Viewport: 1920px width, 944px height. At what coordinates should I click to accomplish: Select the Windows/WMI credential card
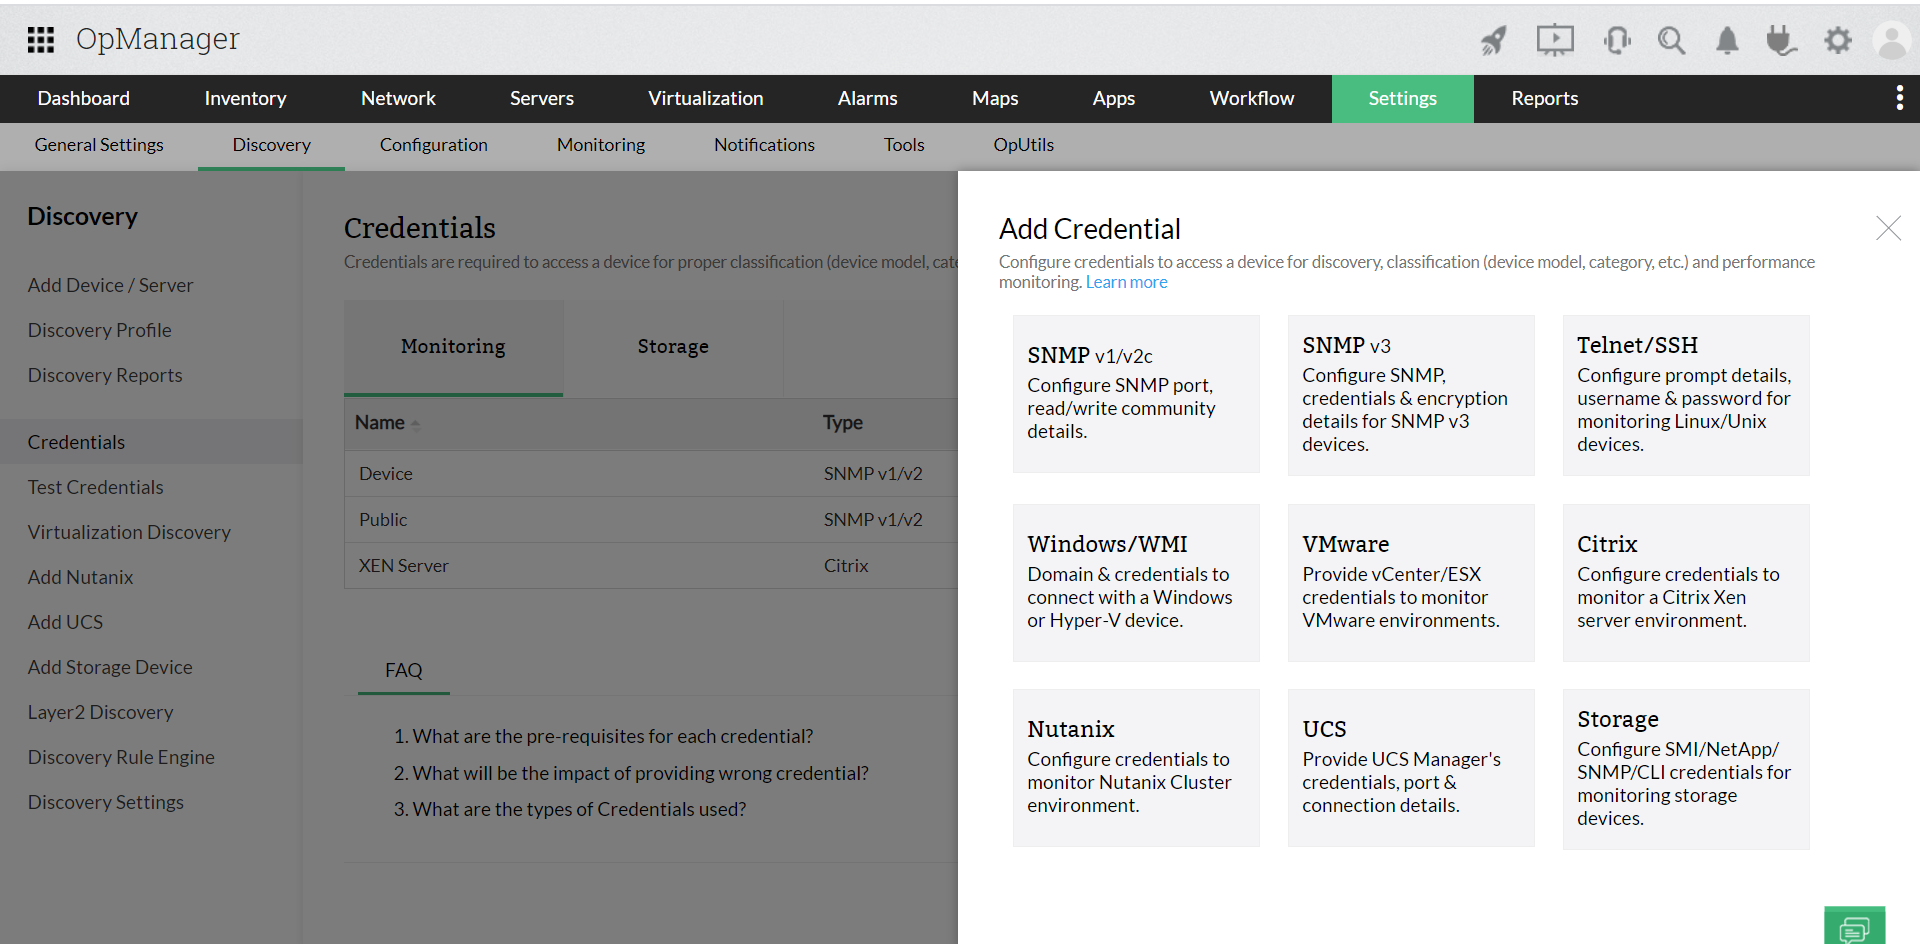(1135, 582)
